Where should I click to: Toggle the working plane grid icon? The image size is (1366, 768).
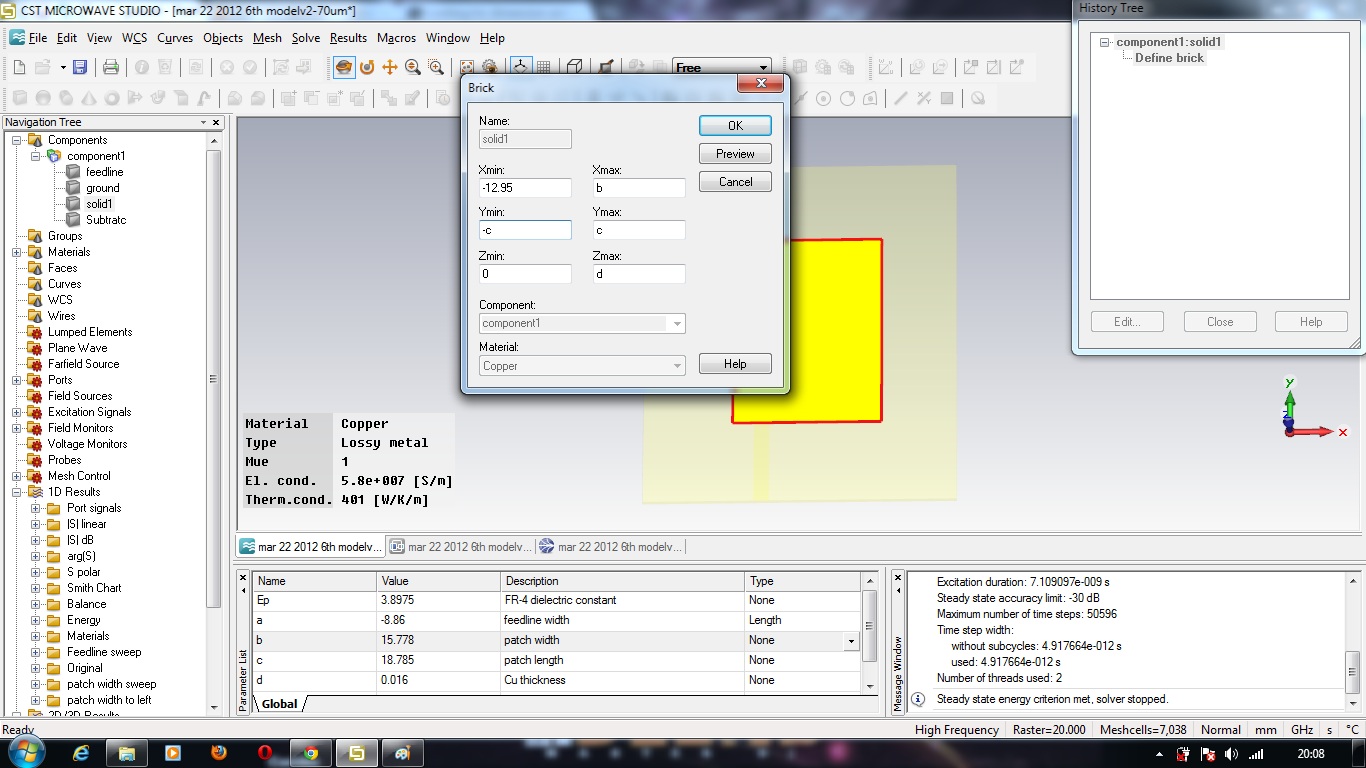544,67
